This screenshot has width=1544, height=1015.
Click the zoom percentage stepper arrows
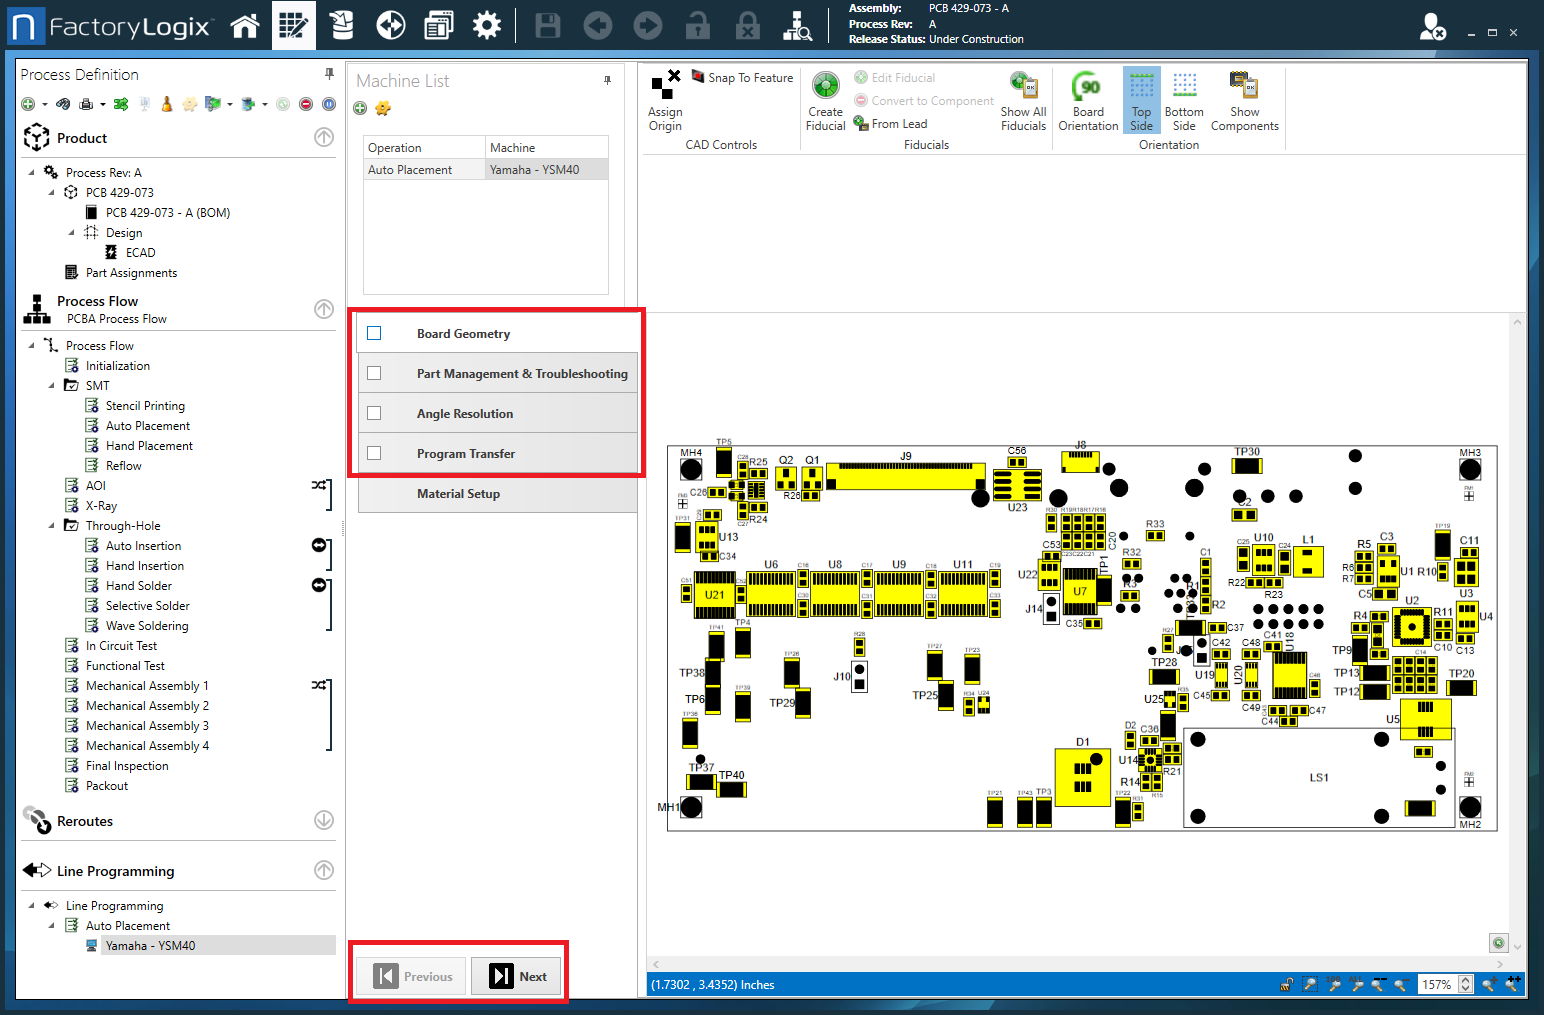click(1465, 984)
